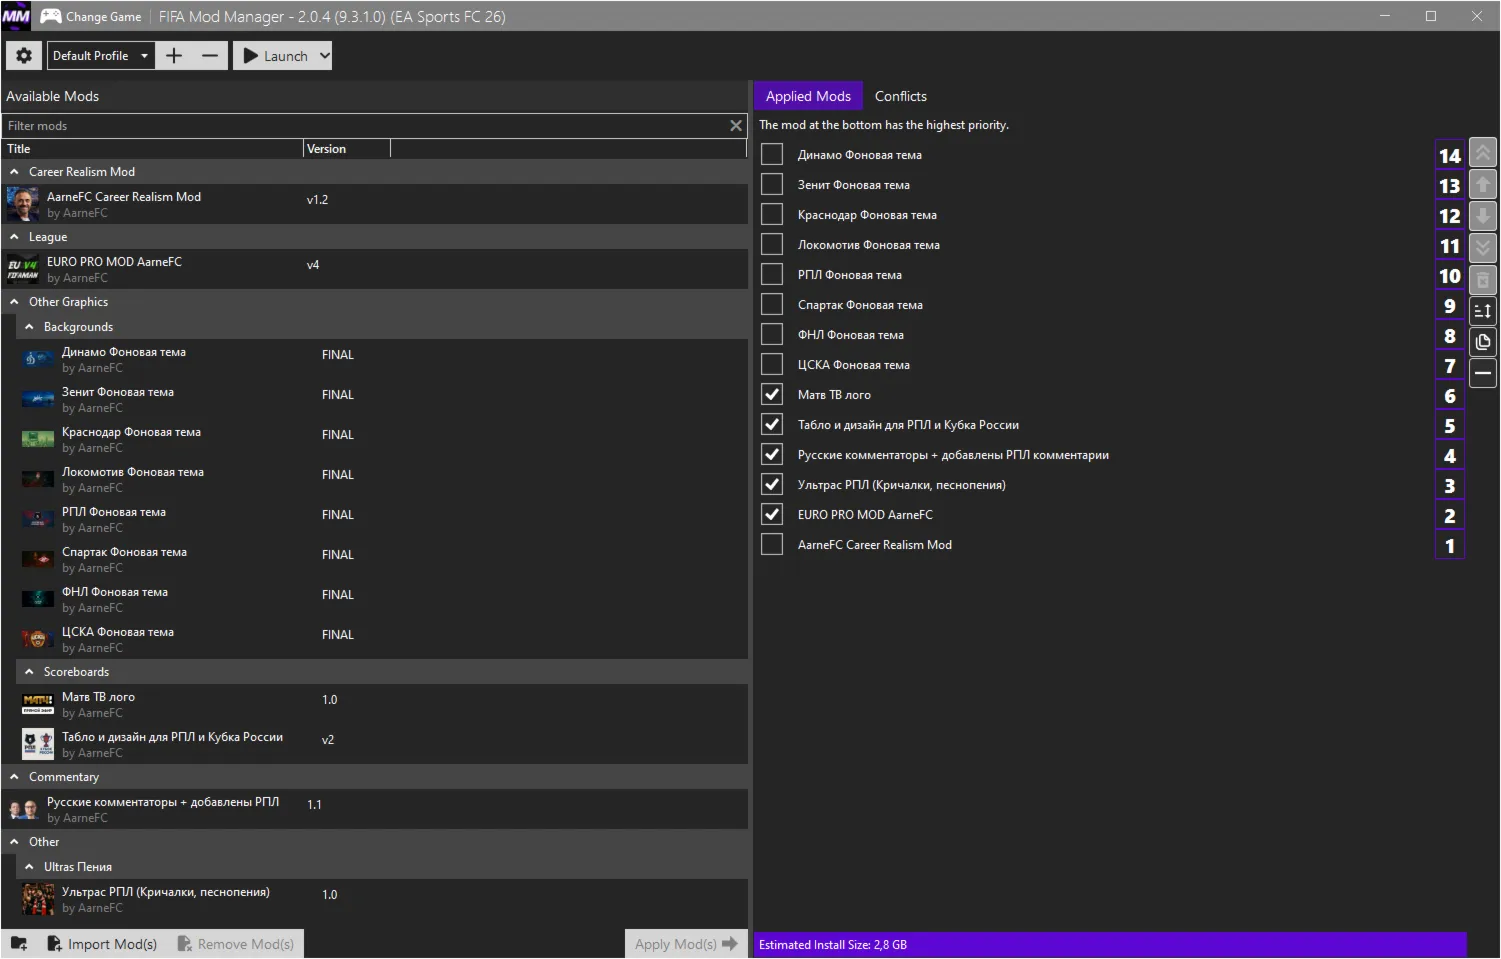Open the Default Profile dropdown

tap(101, 56)
